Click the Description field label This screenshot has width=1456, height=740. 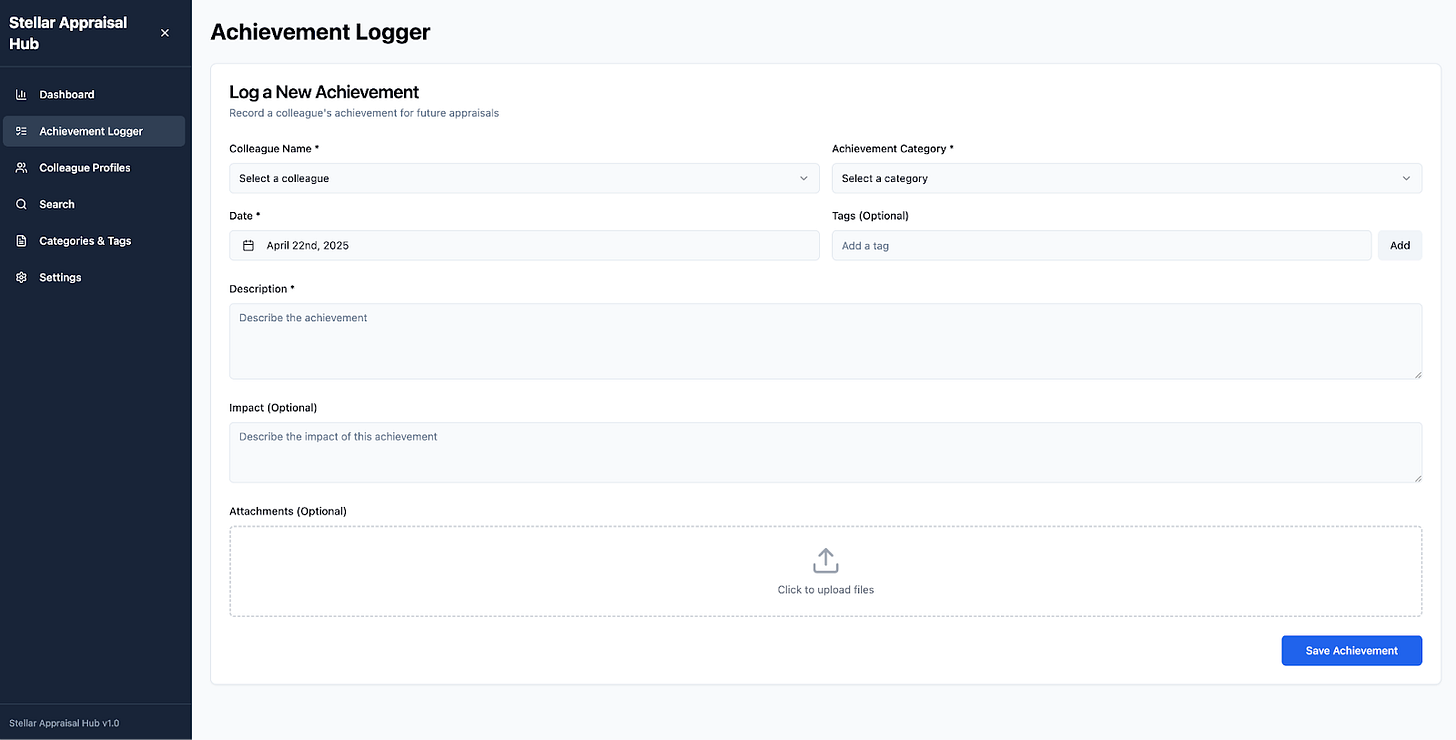(262, 289)
